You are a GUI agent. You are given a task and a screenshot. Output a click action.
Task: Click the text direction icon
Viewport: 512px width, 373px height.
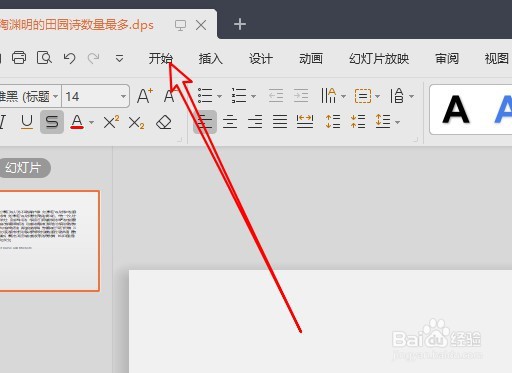pos(329,96)
